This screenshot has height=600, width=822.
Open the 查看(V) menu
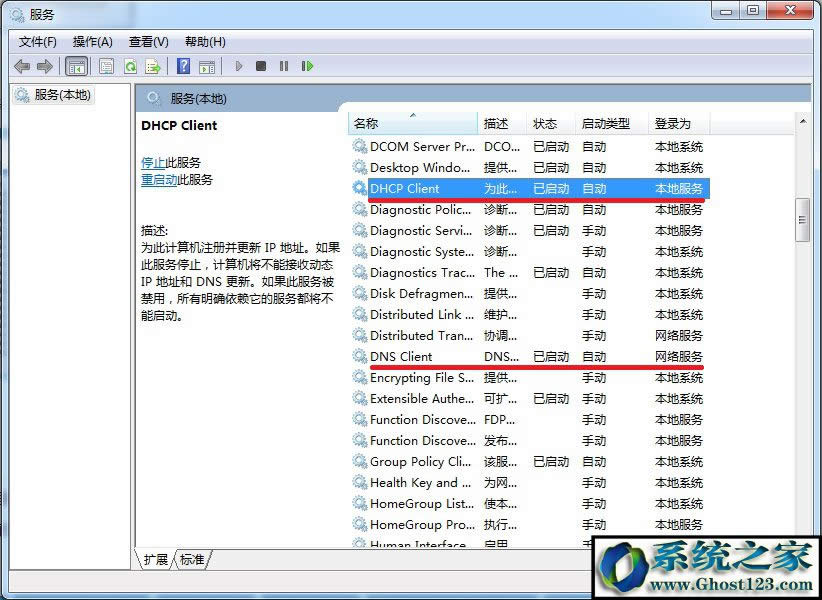pos(147,41)
